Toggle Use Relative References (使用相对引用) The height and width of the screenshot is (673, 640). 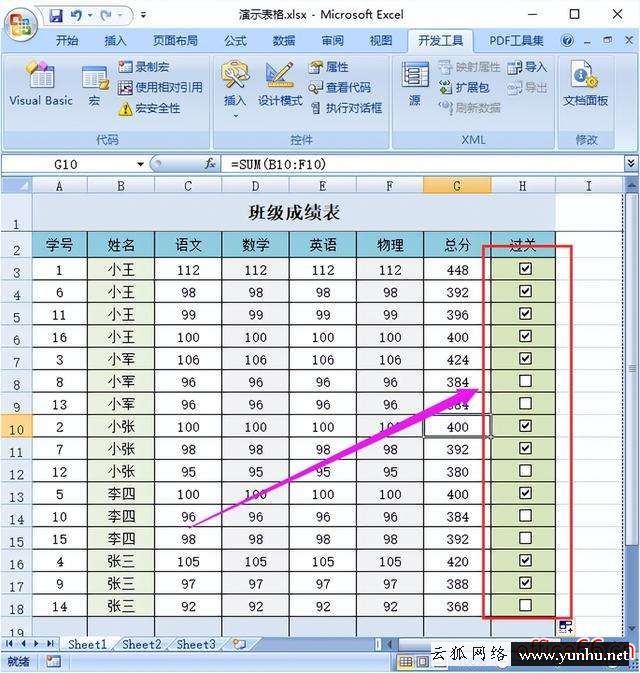coord(160,88)
